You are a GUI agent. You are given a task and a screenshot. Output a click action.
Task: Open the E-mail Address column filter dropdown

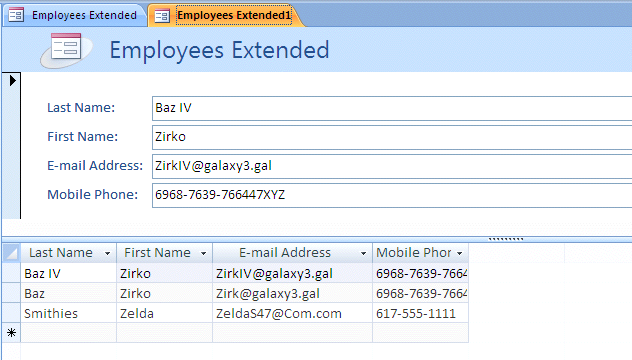[363, 253]
